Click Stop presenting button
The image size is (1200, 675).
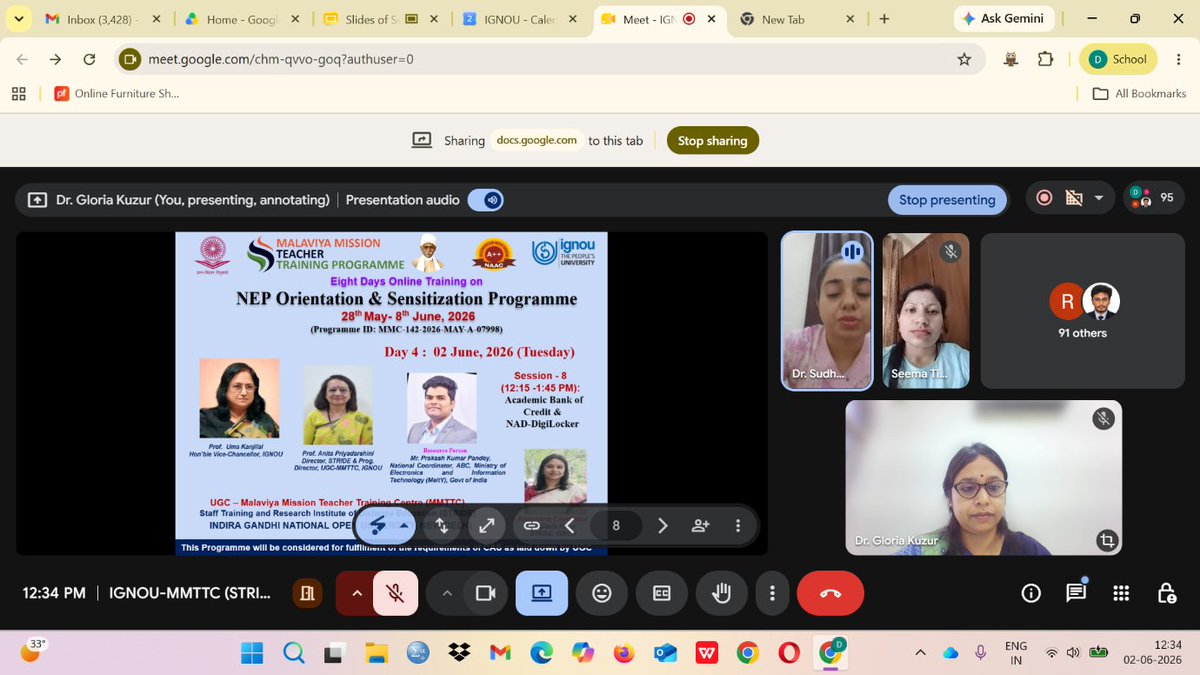pos(947,199)
